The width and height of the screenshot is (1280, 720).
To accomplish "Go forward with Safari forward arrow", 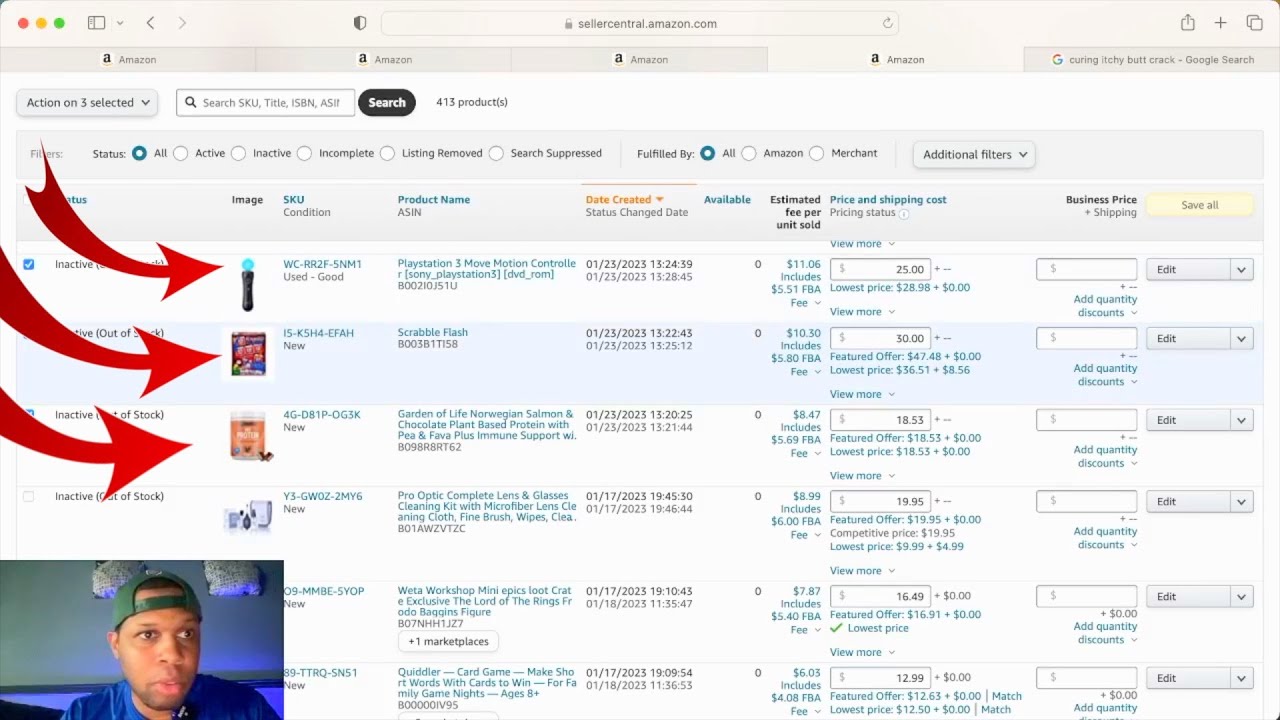I will tap(182, 23).
